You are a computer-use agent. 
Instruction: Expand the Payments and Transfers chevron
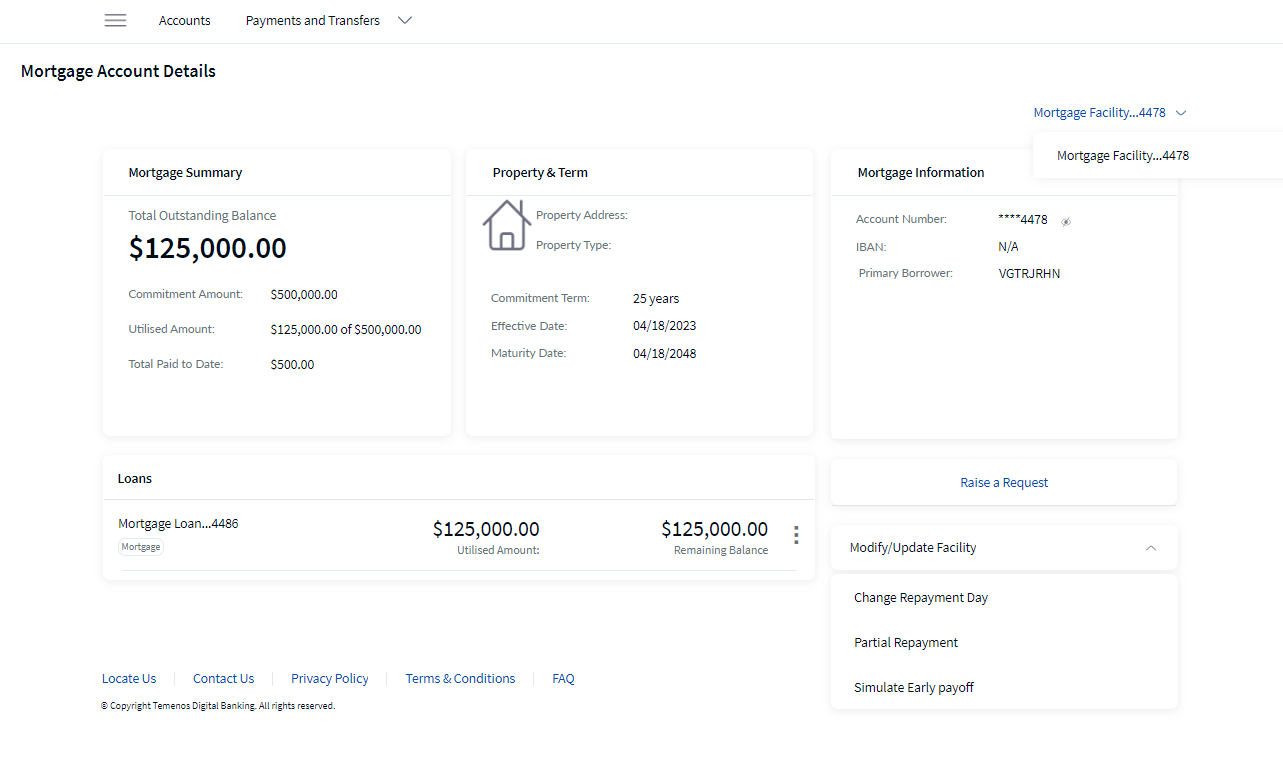pyautogui.click(x=405, y=20)
